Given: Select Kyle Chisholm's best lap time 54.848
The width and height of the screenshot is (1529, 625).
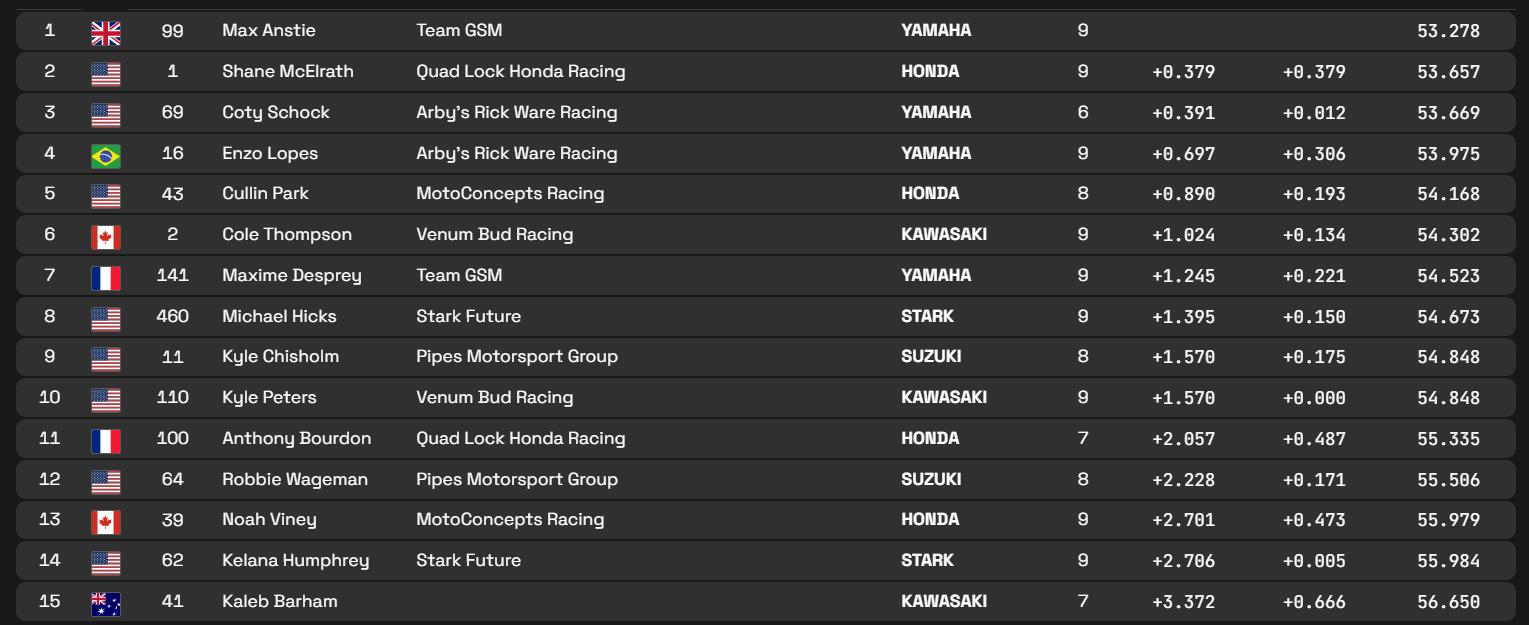Looking at the screenshot, I should click(x=1448, y=357).
